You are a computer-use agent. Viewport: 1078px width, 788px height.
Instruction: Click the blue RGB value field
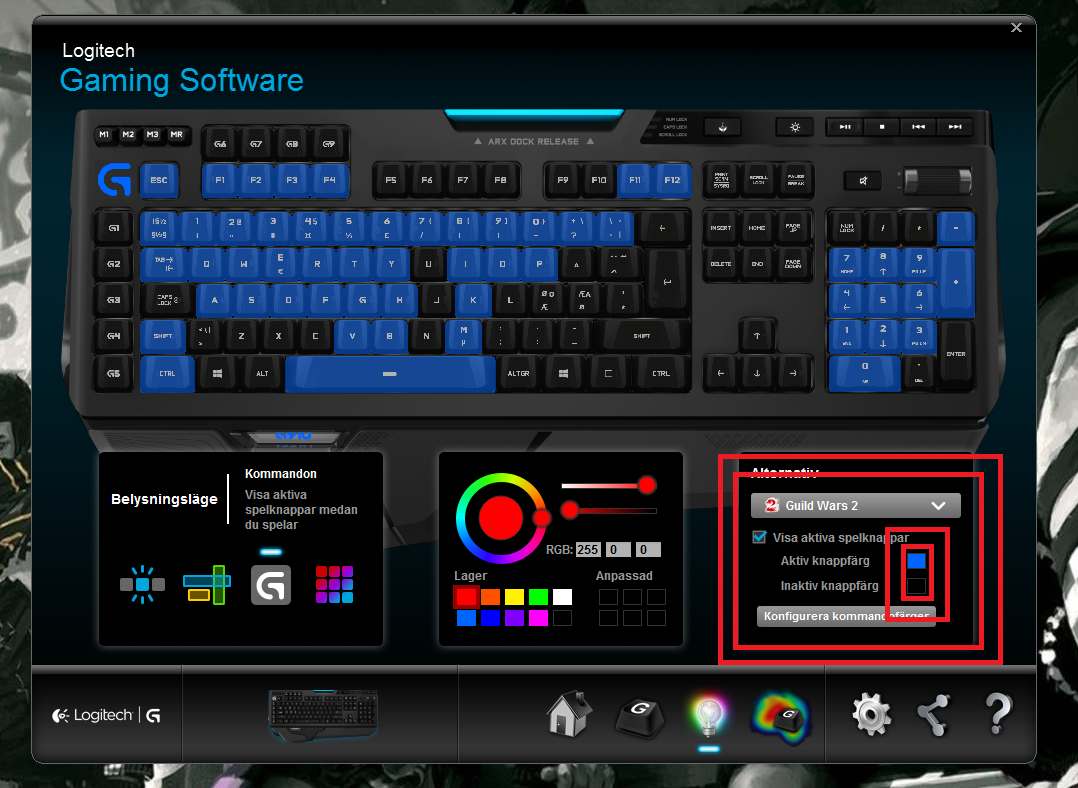pyautogui.click(x=648, y=549)
